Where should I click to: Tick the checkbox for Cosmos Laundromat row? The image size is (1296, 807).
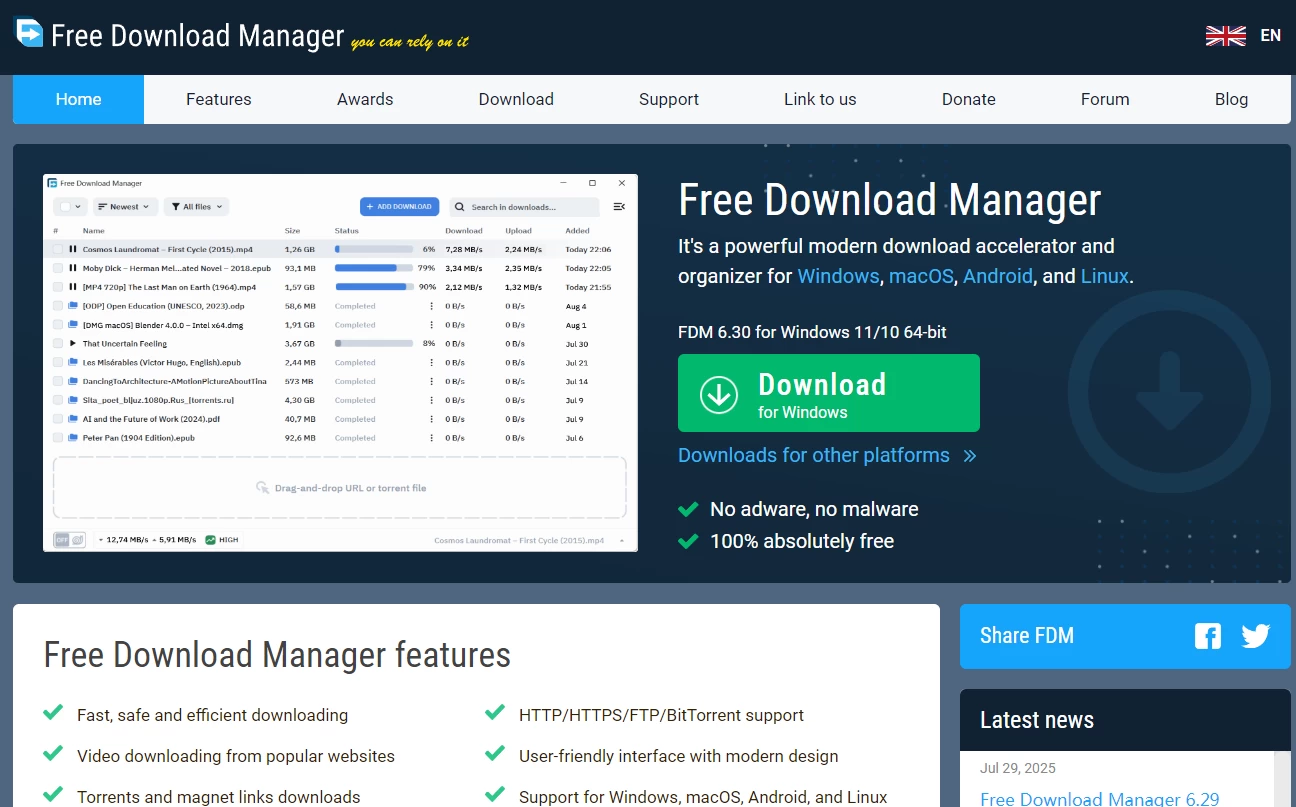tap(57, 249)
